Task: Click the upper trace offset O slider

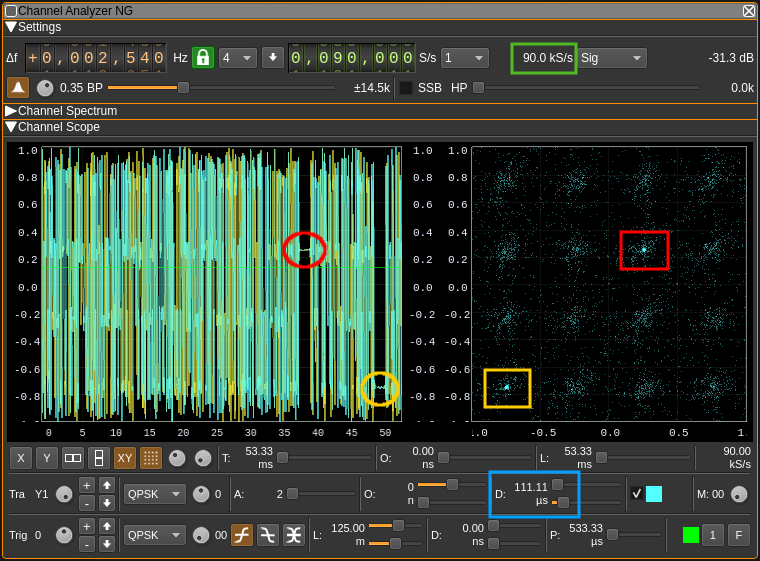Action: coord(452,484)
